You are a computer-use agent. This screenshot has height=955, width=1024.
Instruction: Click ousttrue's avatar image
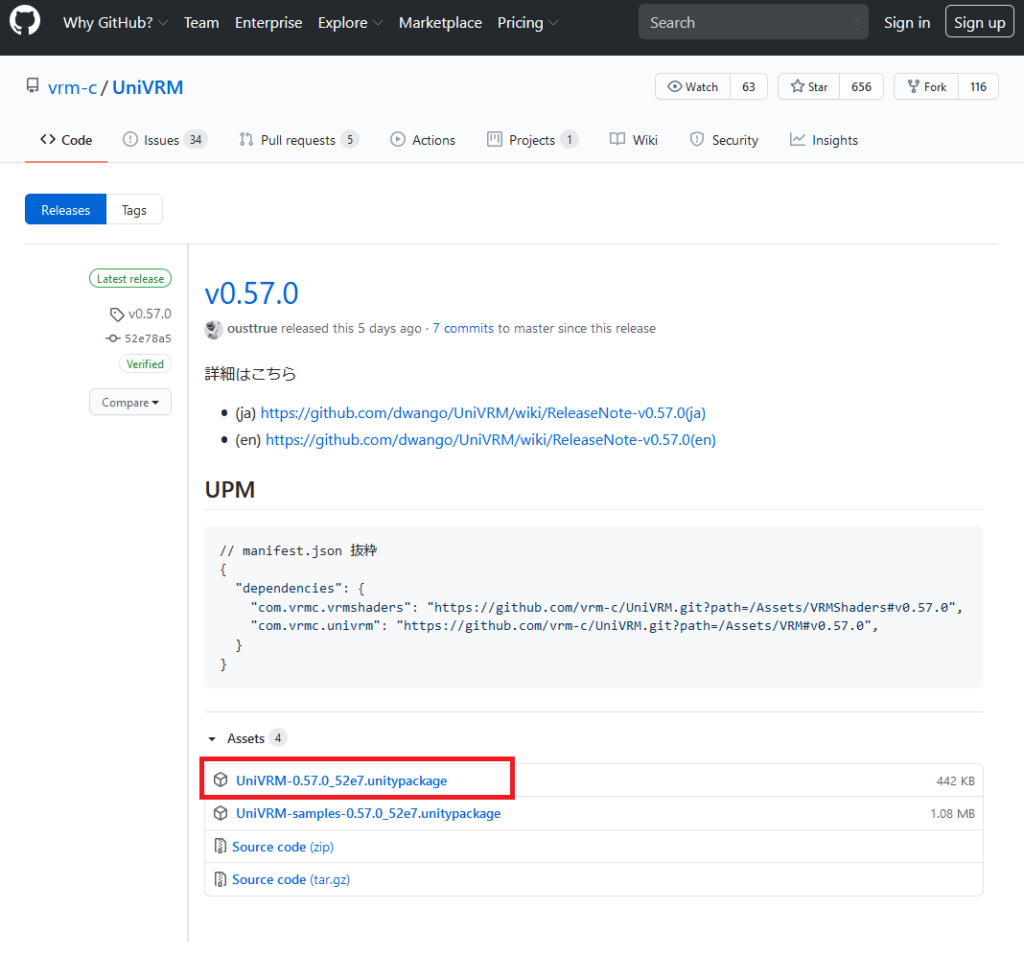213,329
